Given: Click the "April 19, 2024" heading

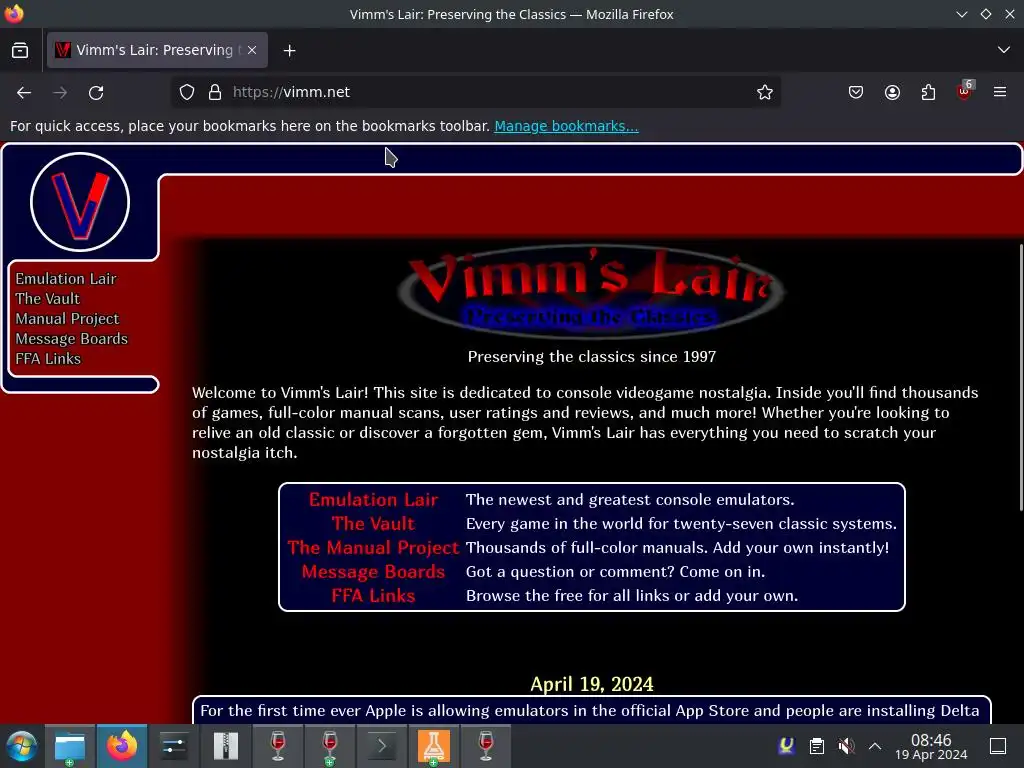Looking at the screenshot, I should (x=592, y=684).
